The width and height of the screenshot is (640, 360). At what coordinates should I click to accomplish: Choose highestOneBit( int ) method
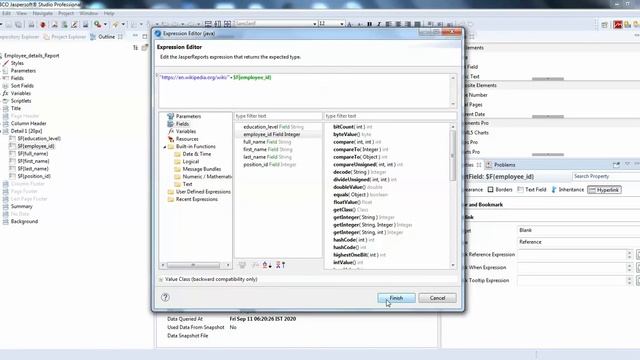[x=359, y=255]
